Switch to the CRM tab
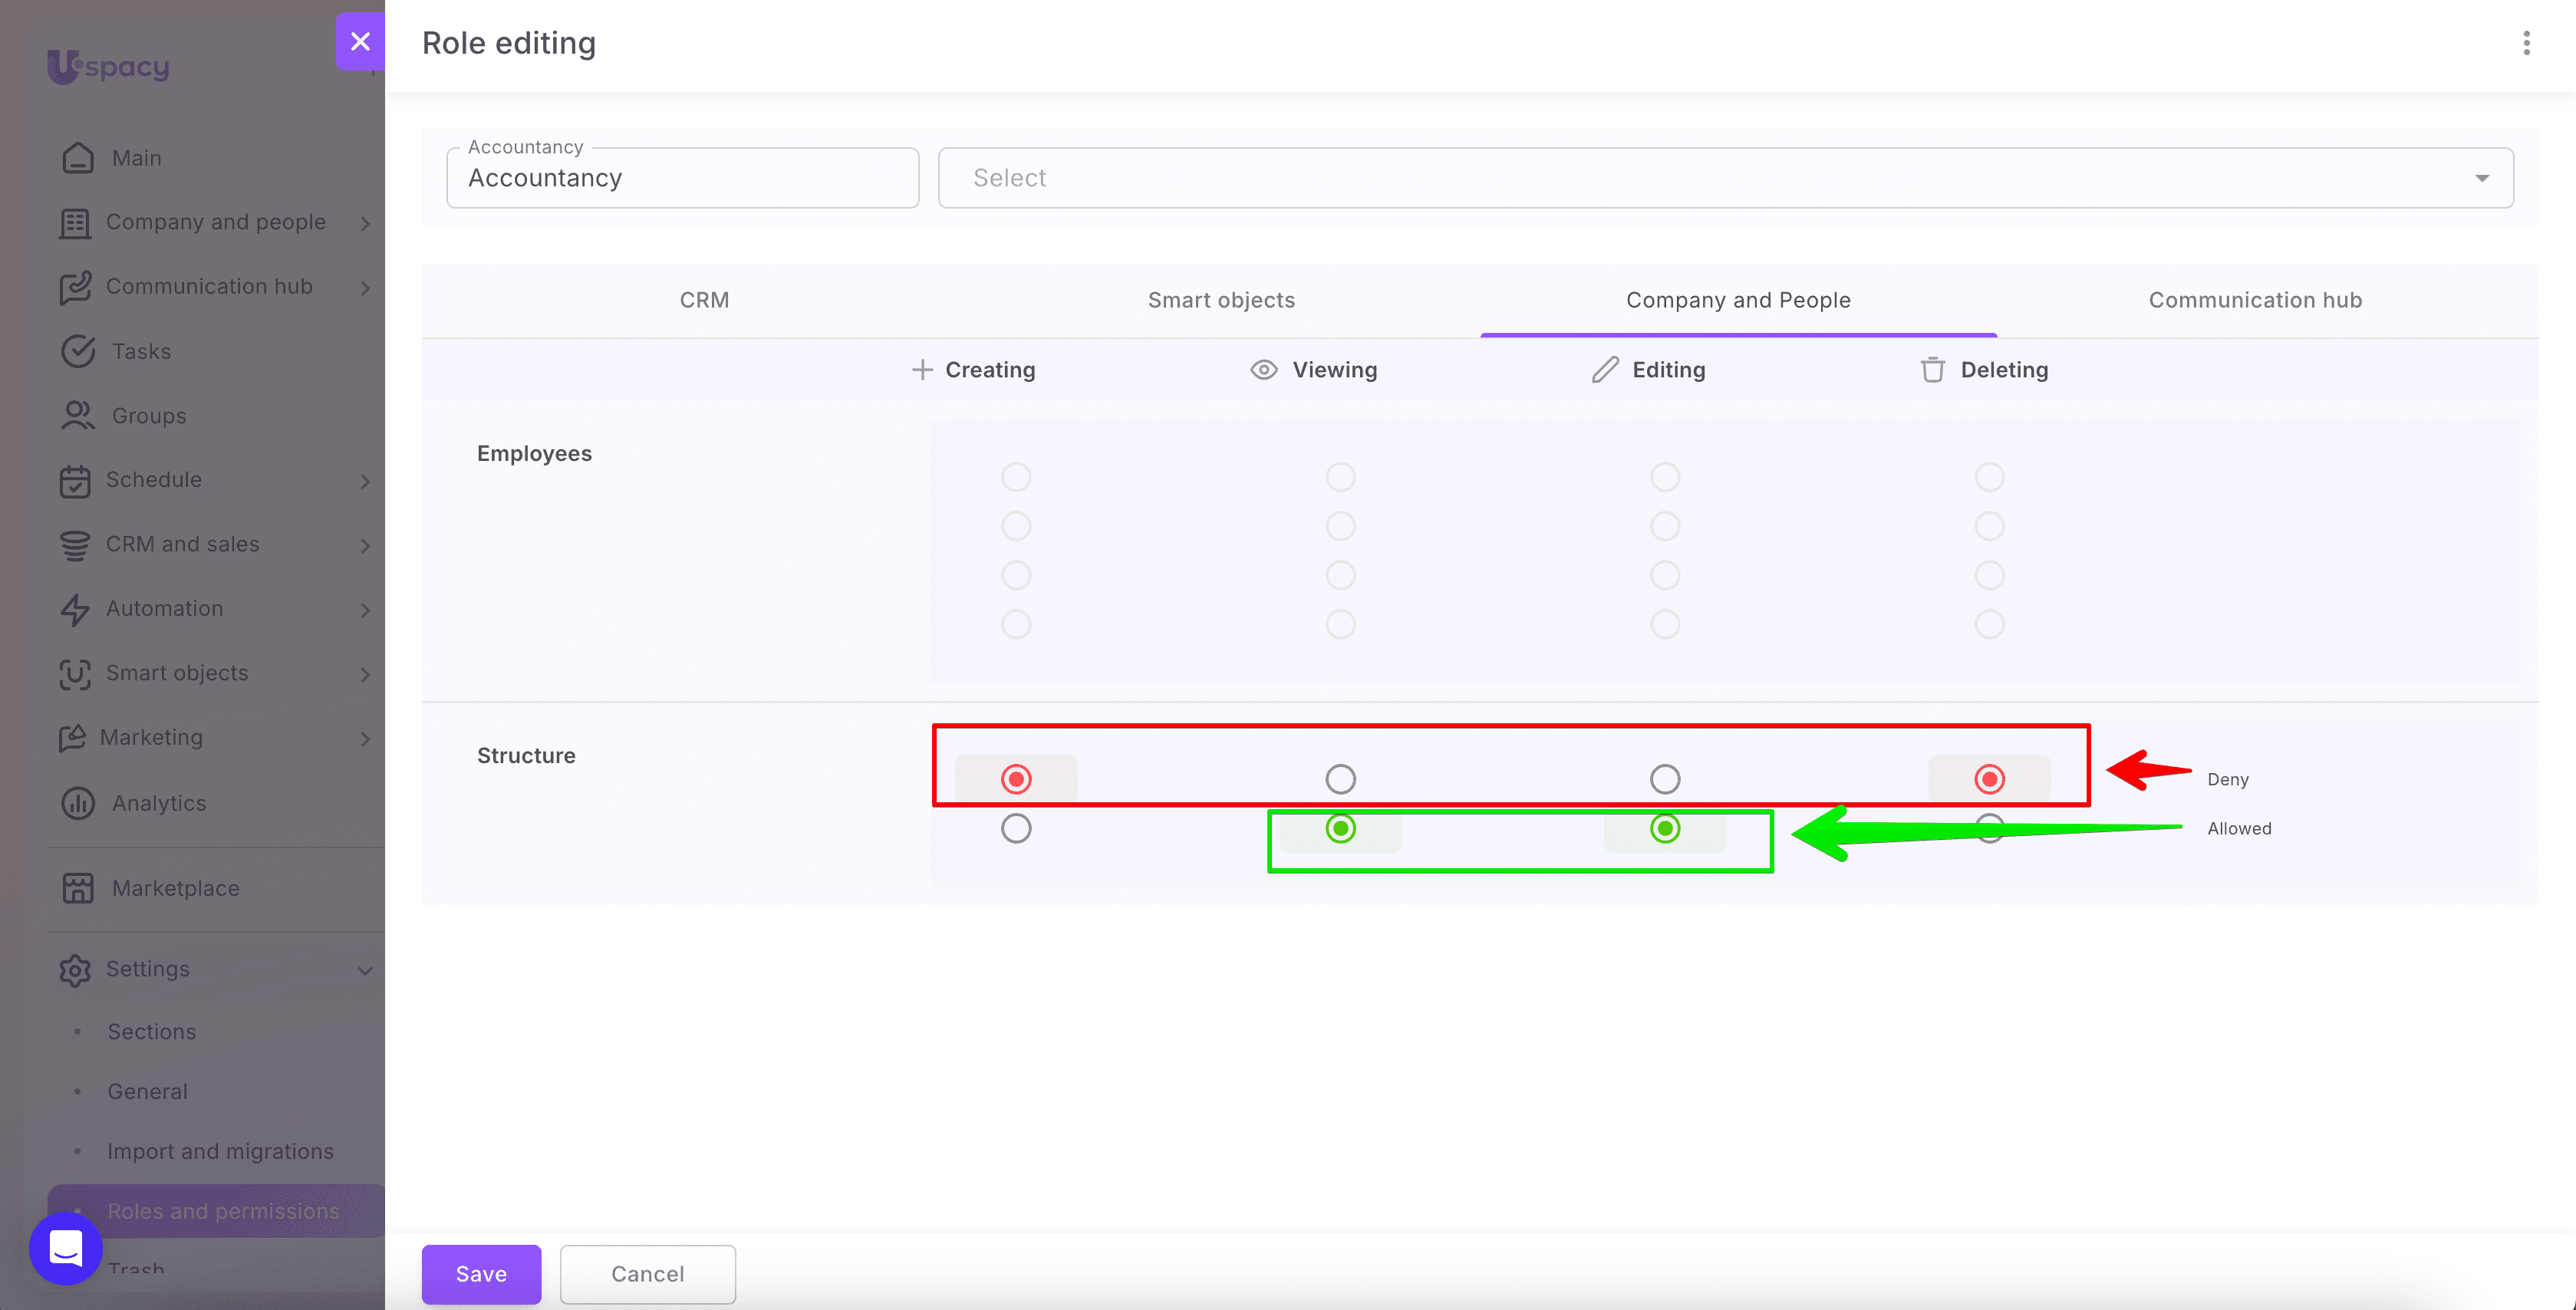 (704, 300)
